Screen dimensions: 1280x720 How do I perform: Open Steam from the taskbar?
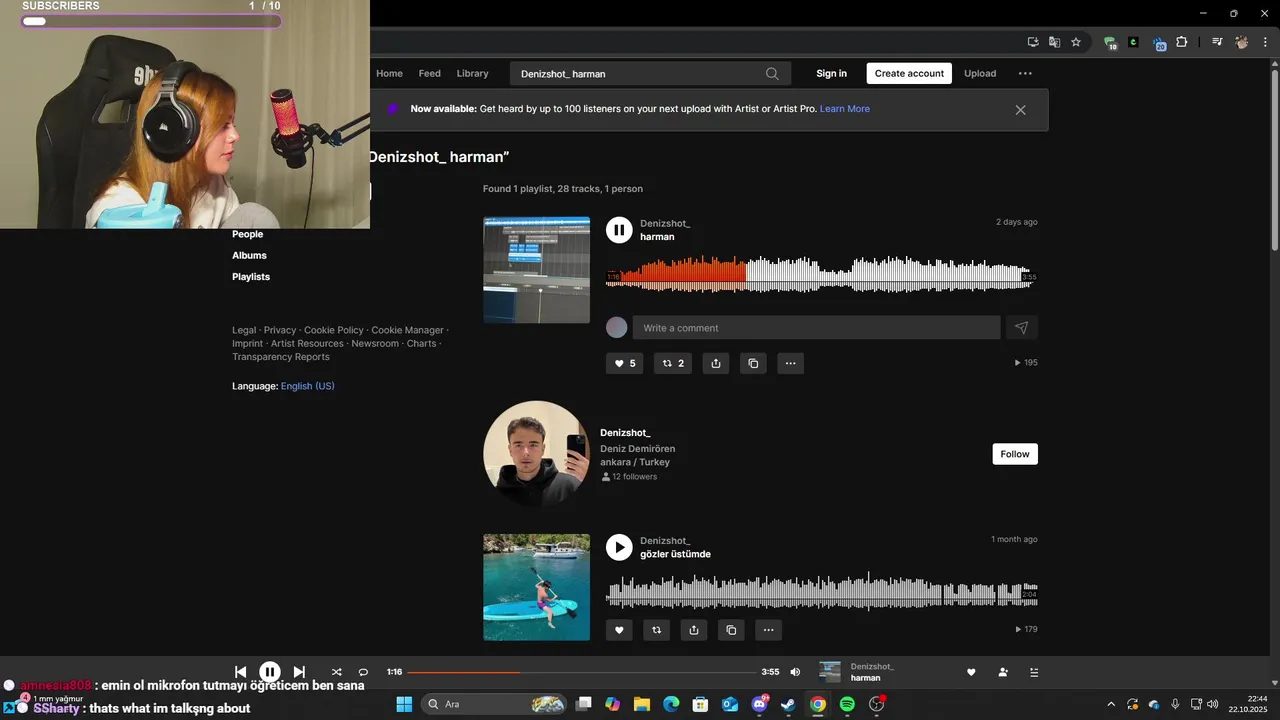788,704
